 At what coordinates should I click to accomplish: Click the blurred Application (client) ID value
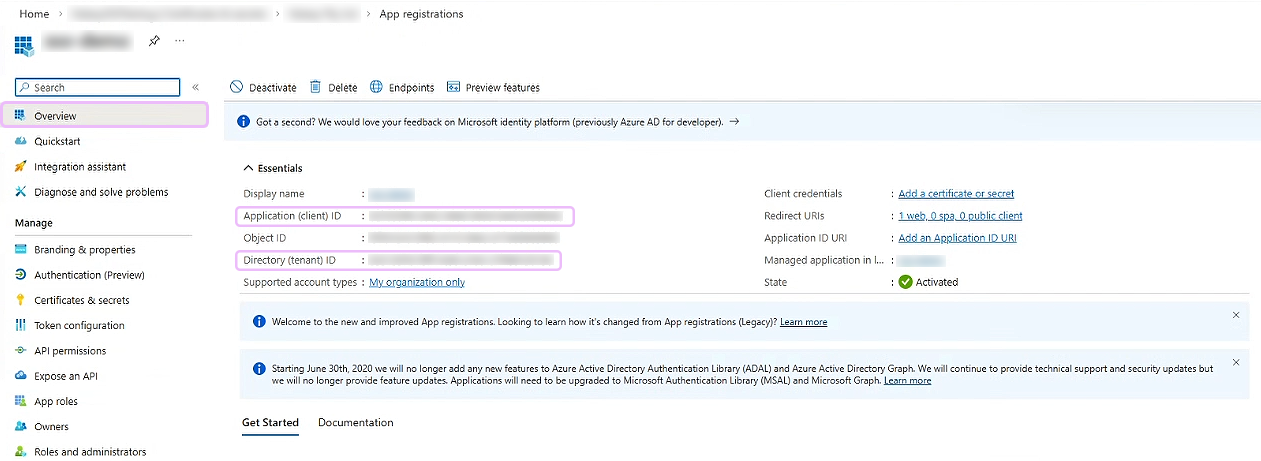click(x=465, y=215)
